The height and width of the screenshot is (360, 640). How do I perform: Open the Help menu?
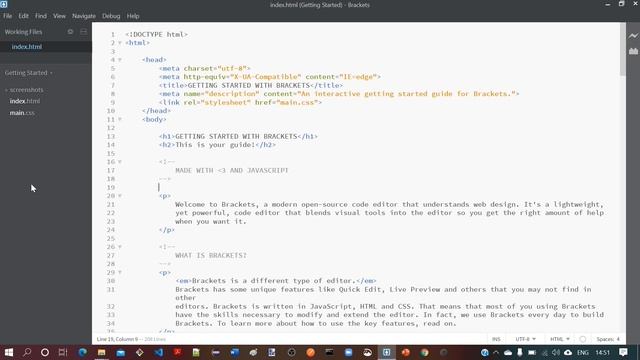133,16
